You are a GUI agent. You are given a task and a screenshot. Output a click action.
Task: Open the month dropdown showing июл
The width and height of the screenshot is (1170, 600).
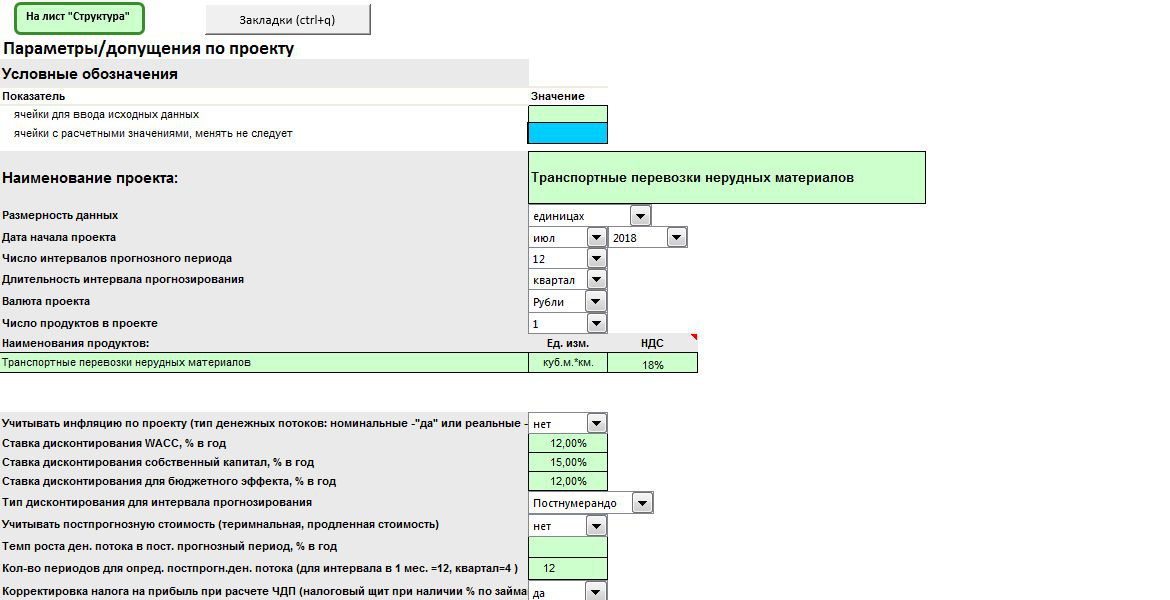pos(596,237)
